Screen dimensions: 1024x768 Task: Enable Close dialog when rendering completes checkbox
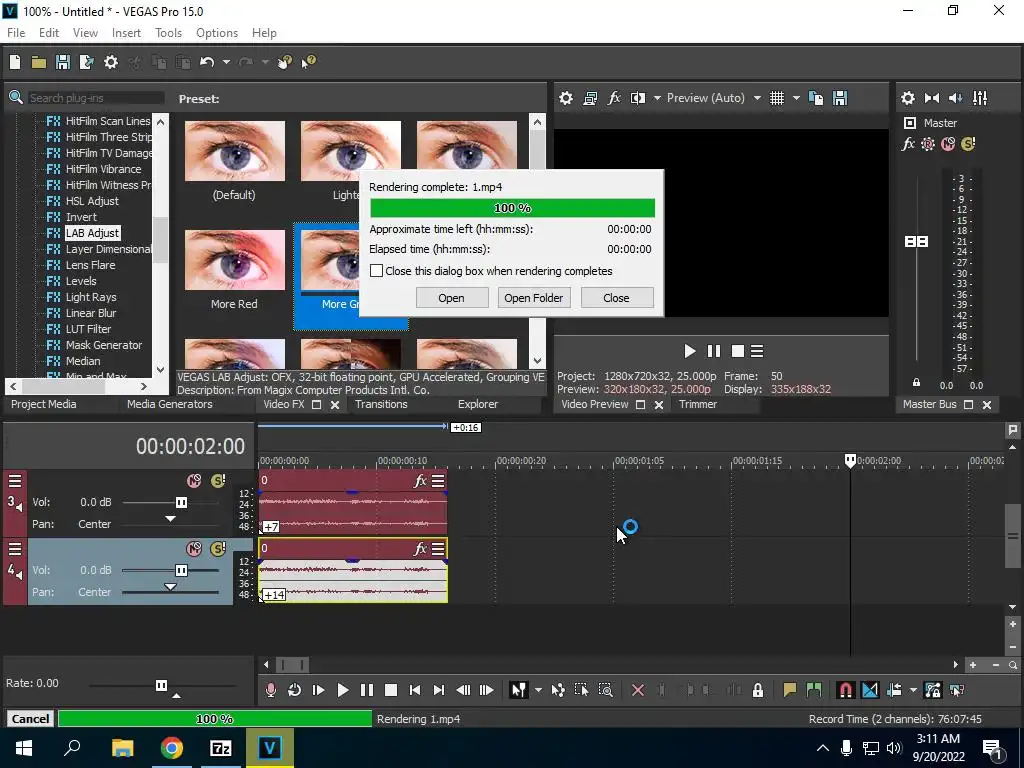[x=376, y=270]
